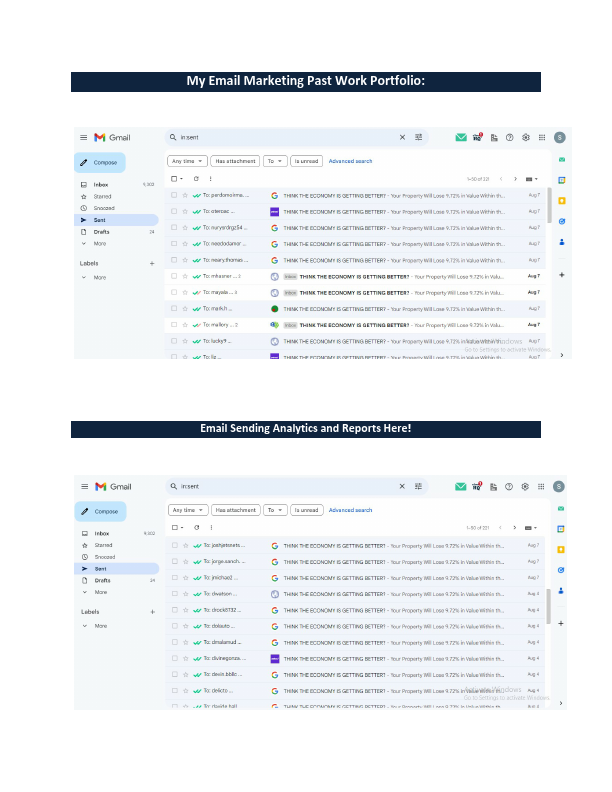Open main menu hamburger in Analytics Gmail
Viewport: 612px width, 792px height.
pyautogui.click(x=84, y=486)
